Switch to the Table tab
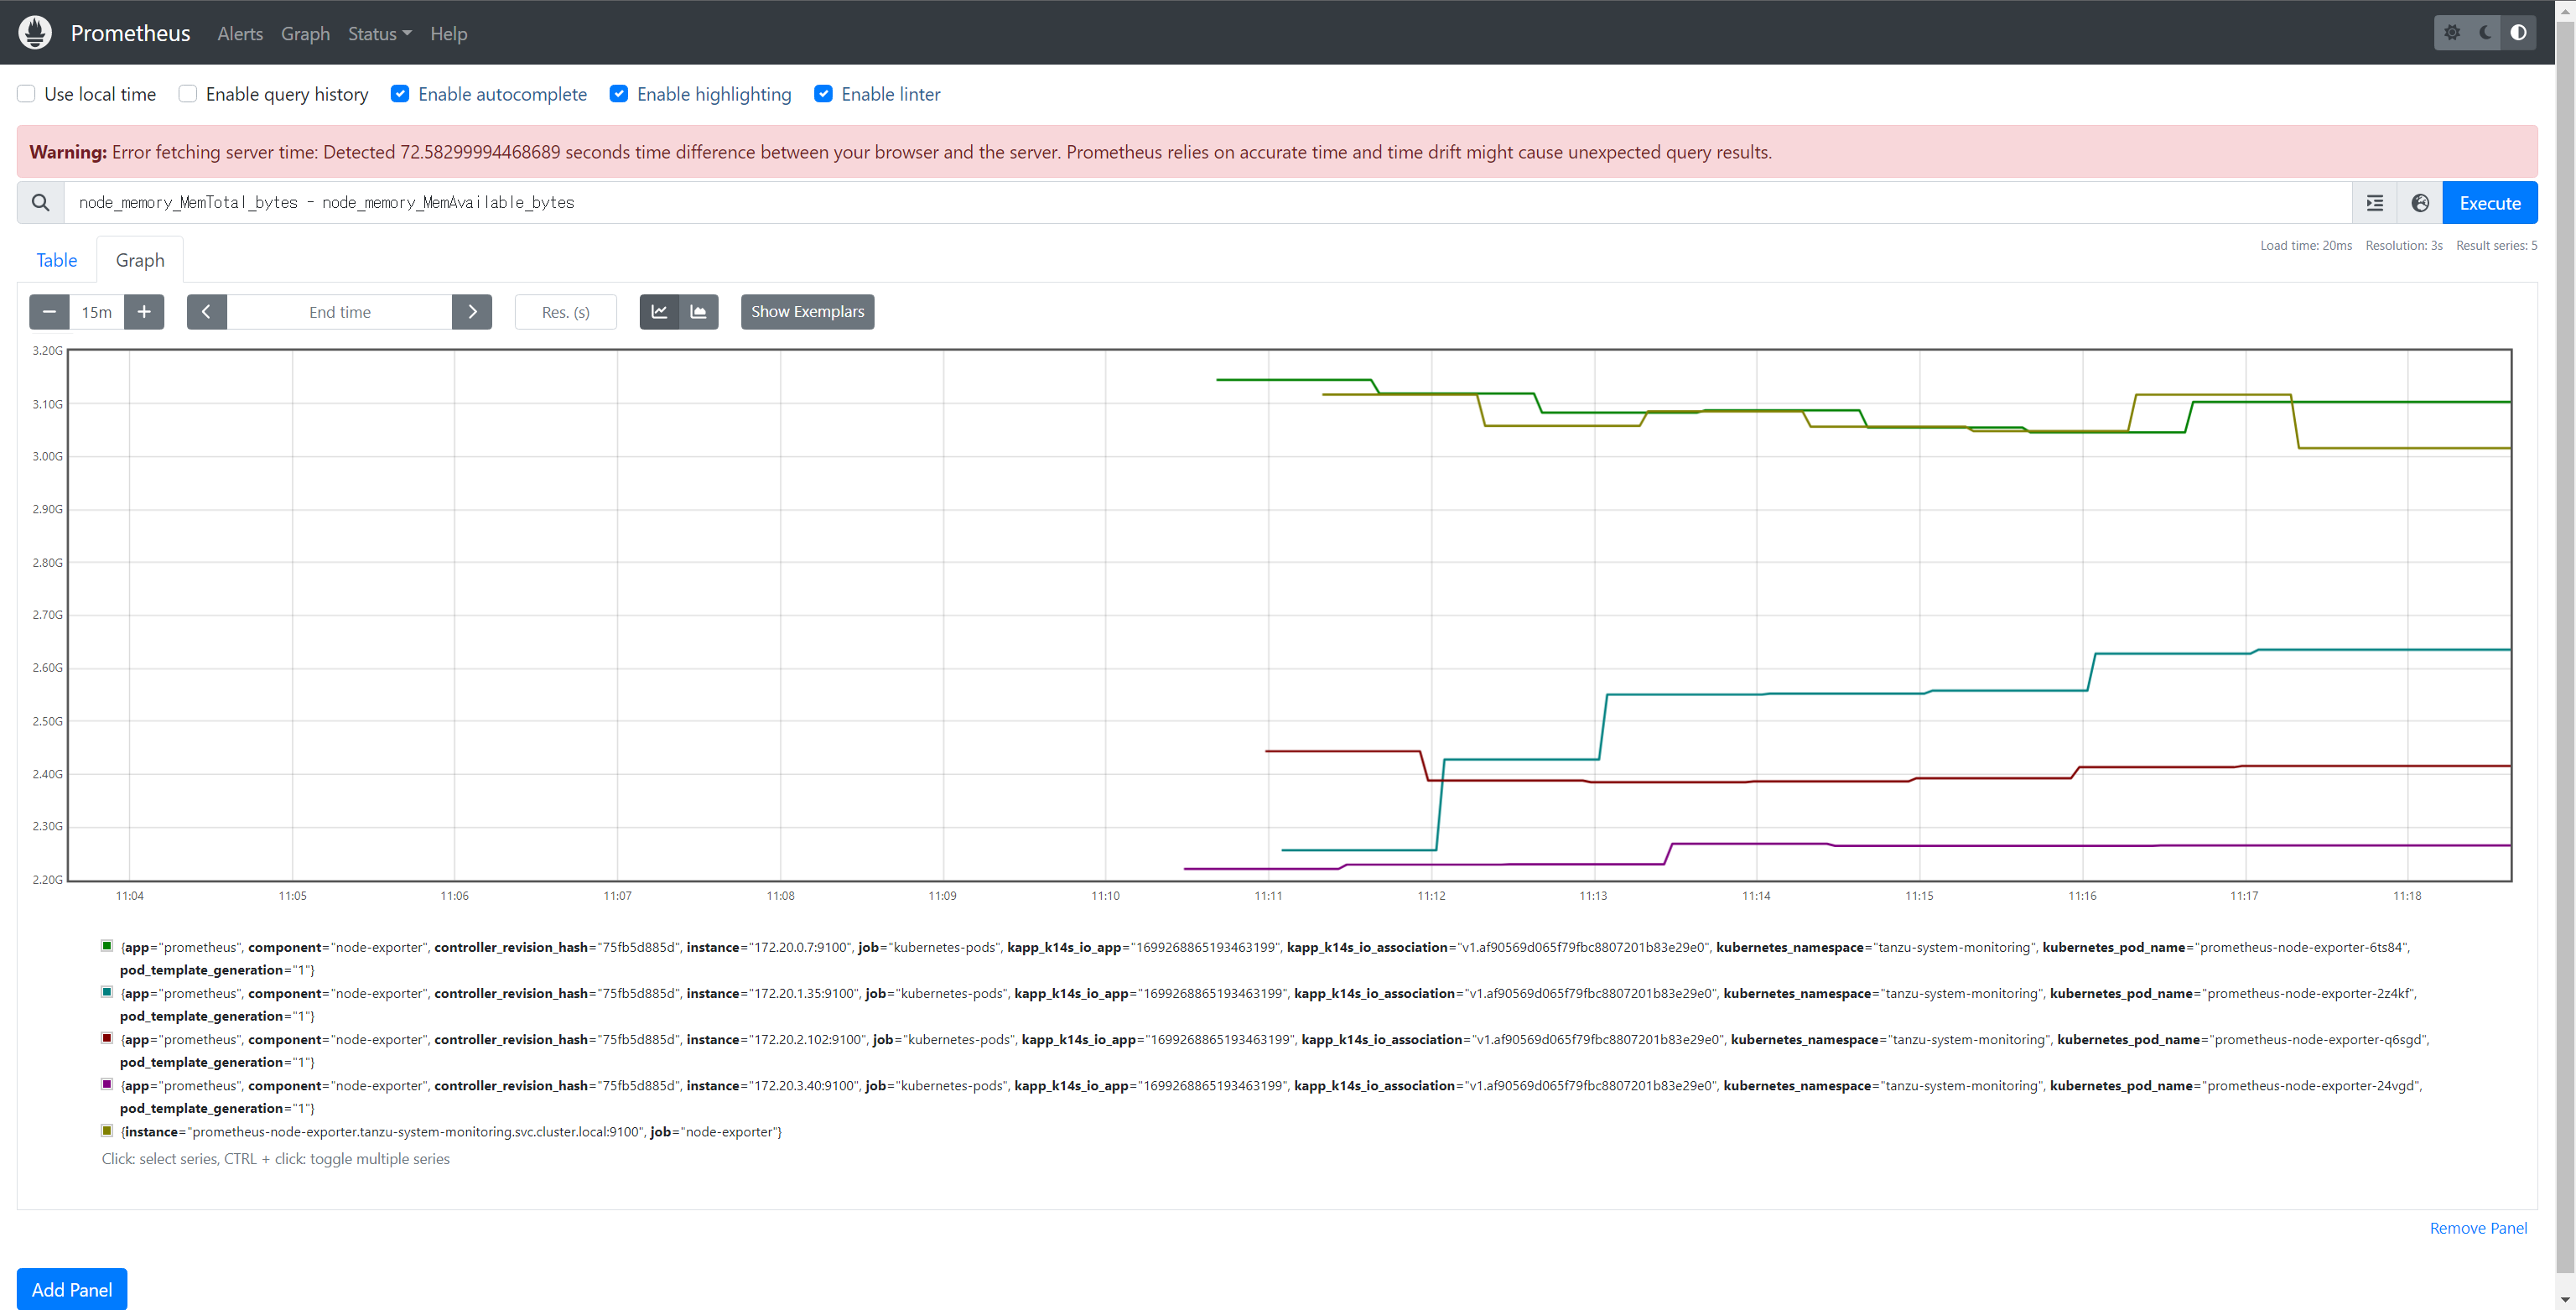2576x1310 pixels. [x=57, y=260]
